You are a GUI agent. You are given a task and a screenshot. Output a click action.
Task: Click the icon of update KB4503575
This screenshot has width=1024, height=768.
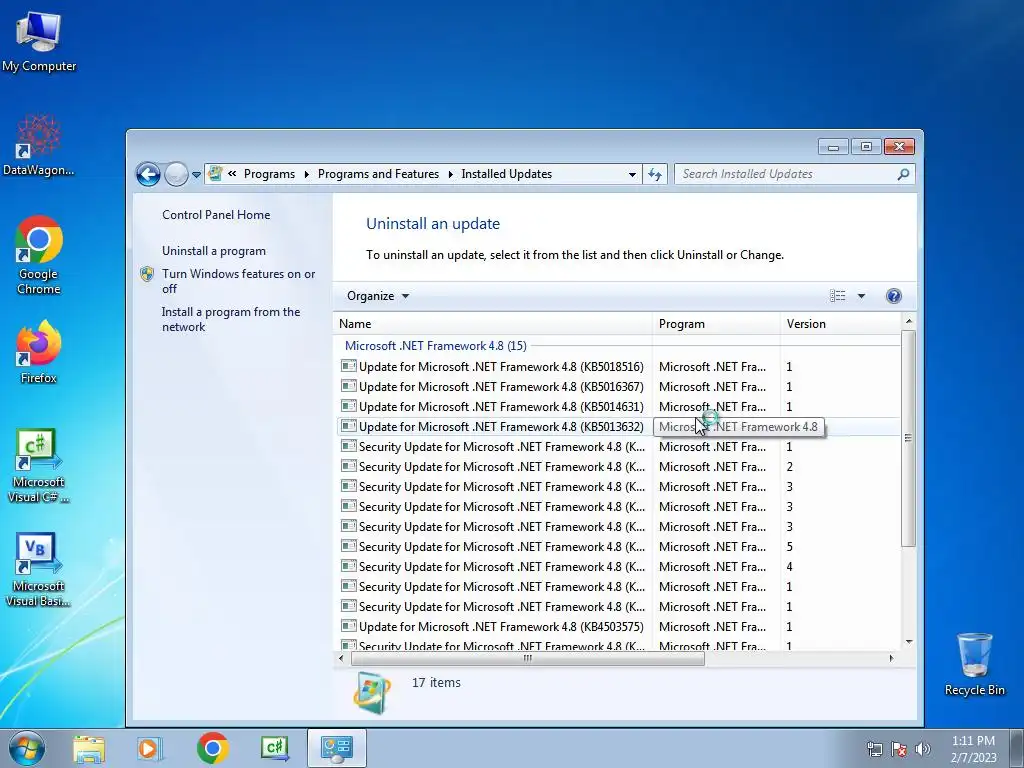(349, 626)
